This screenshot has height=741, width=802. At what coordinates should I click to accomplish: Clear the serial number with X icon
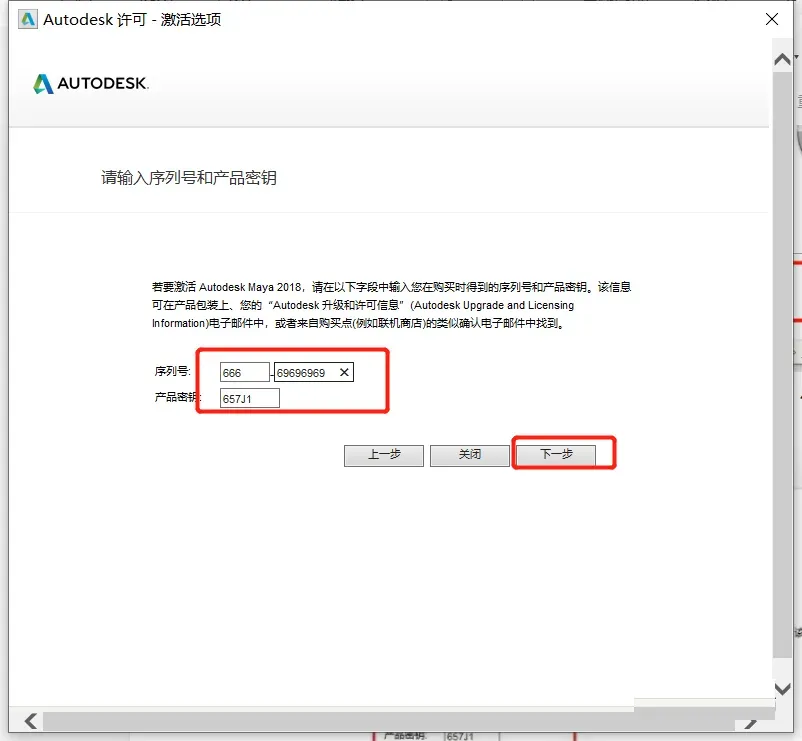click(344, 372)
